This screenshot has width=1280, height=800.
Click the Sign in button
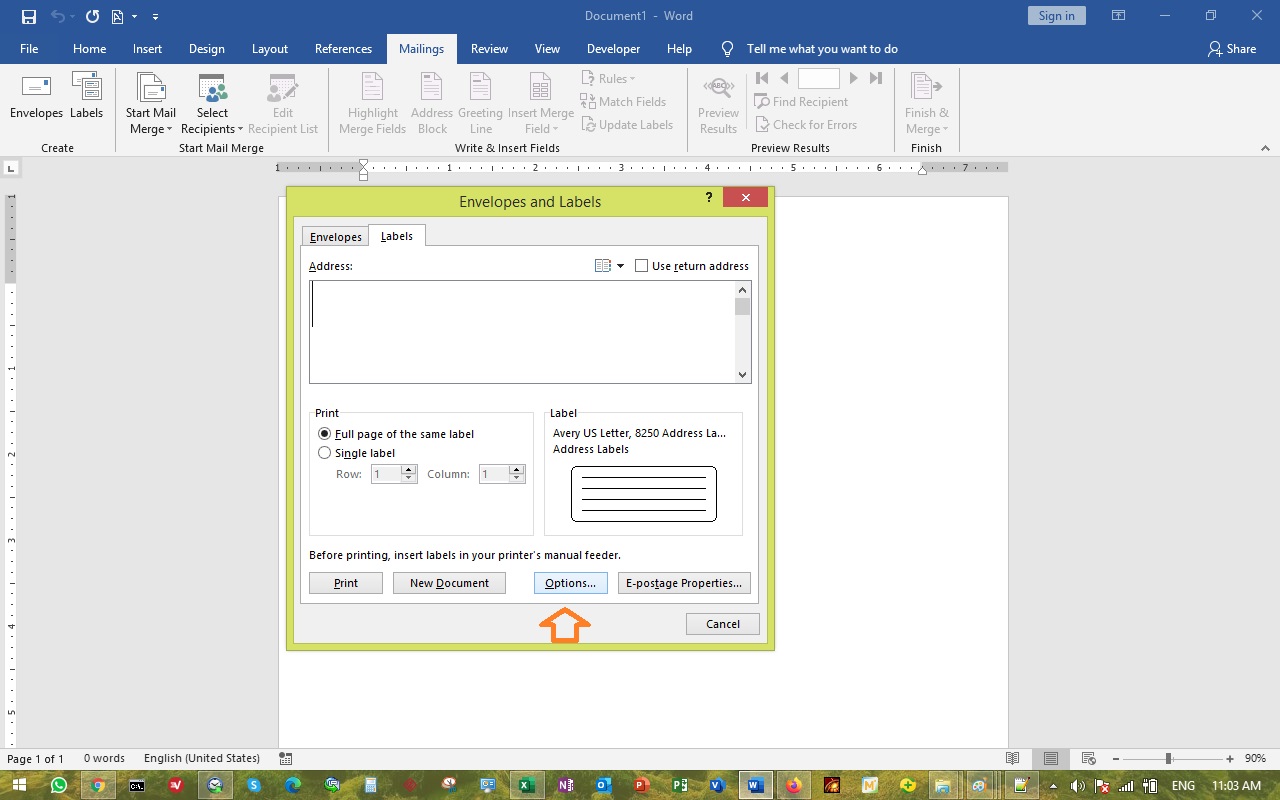click(x=1056, y=15)
